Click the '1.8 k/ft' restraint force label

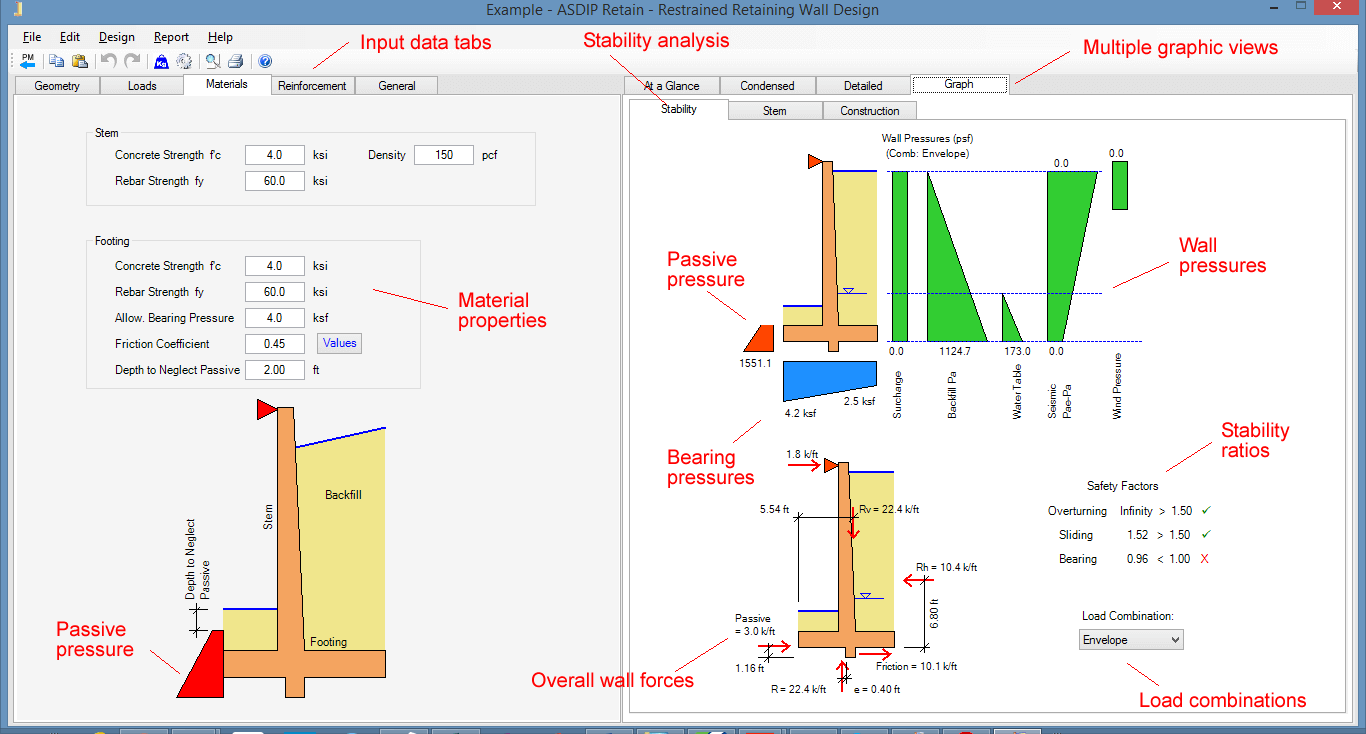[802, 454]
